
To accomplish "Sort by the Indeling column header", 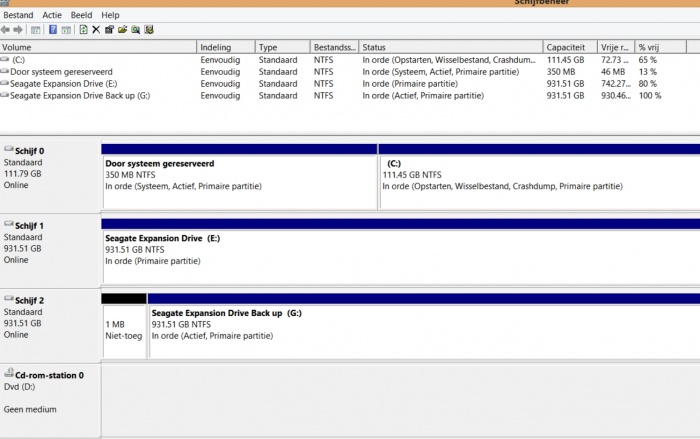I will [x=226, y=47].
